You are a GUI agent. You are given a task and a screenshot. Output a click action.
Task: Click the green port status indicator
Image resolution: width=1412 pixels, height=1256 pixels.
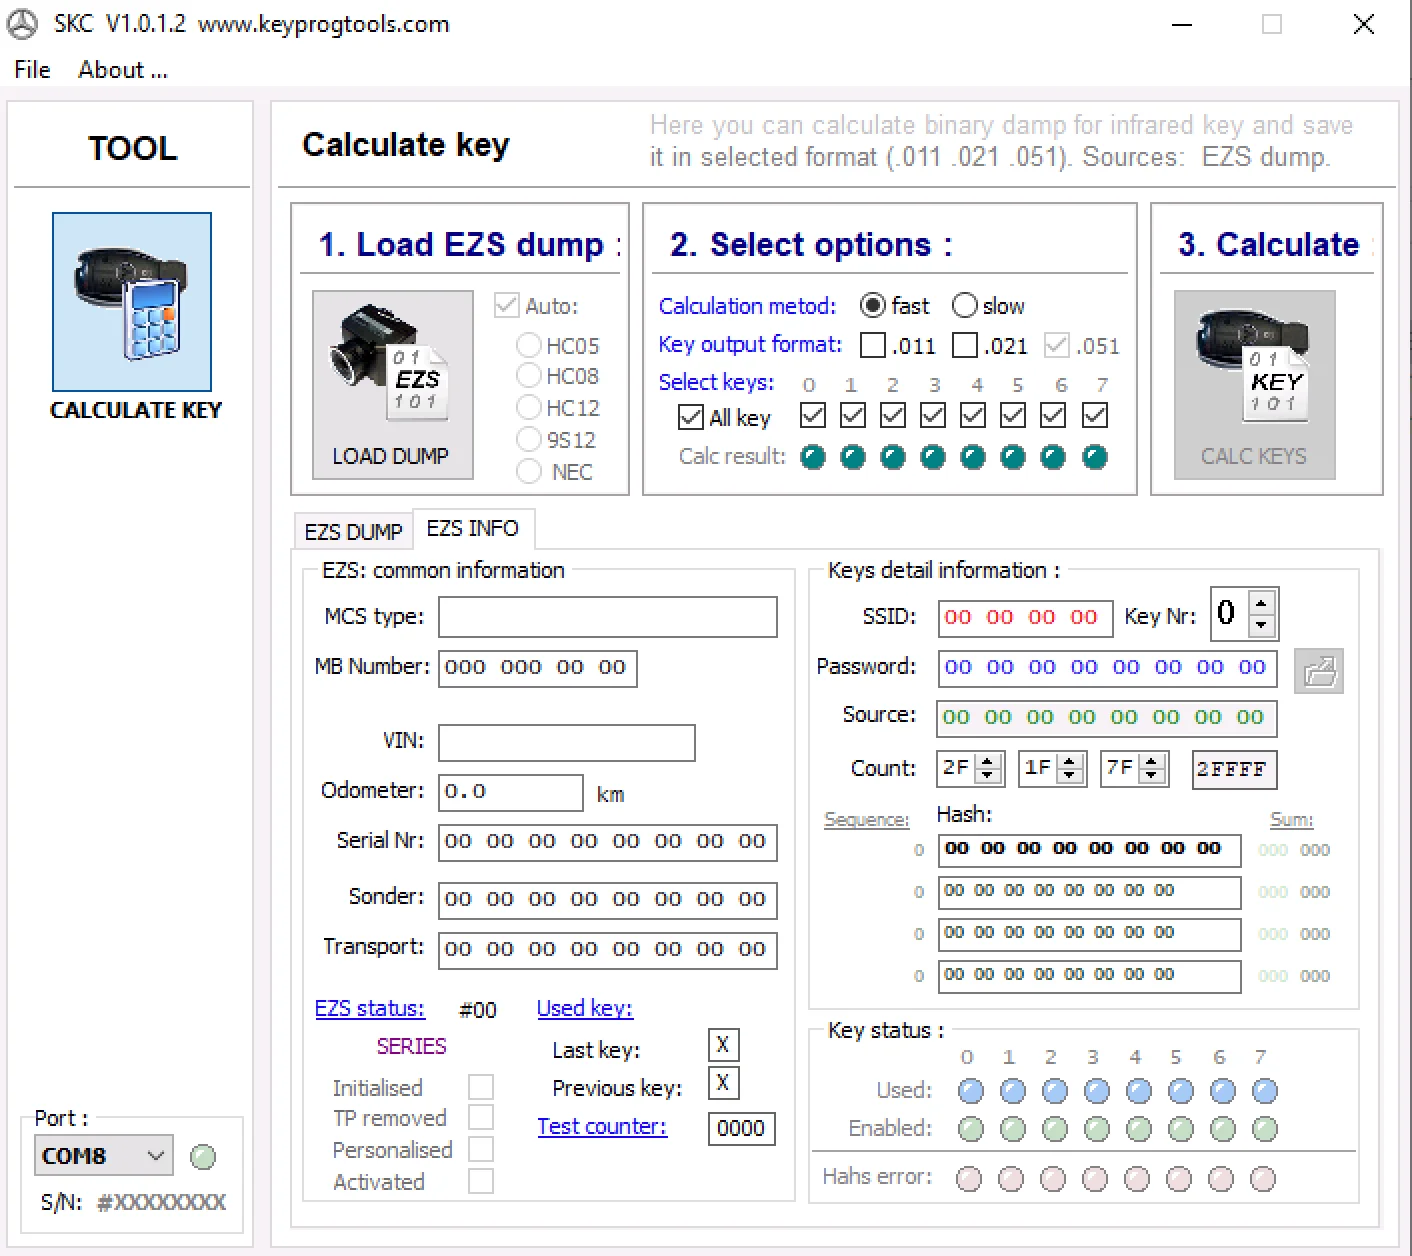[203, 1157]
